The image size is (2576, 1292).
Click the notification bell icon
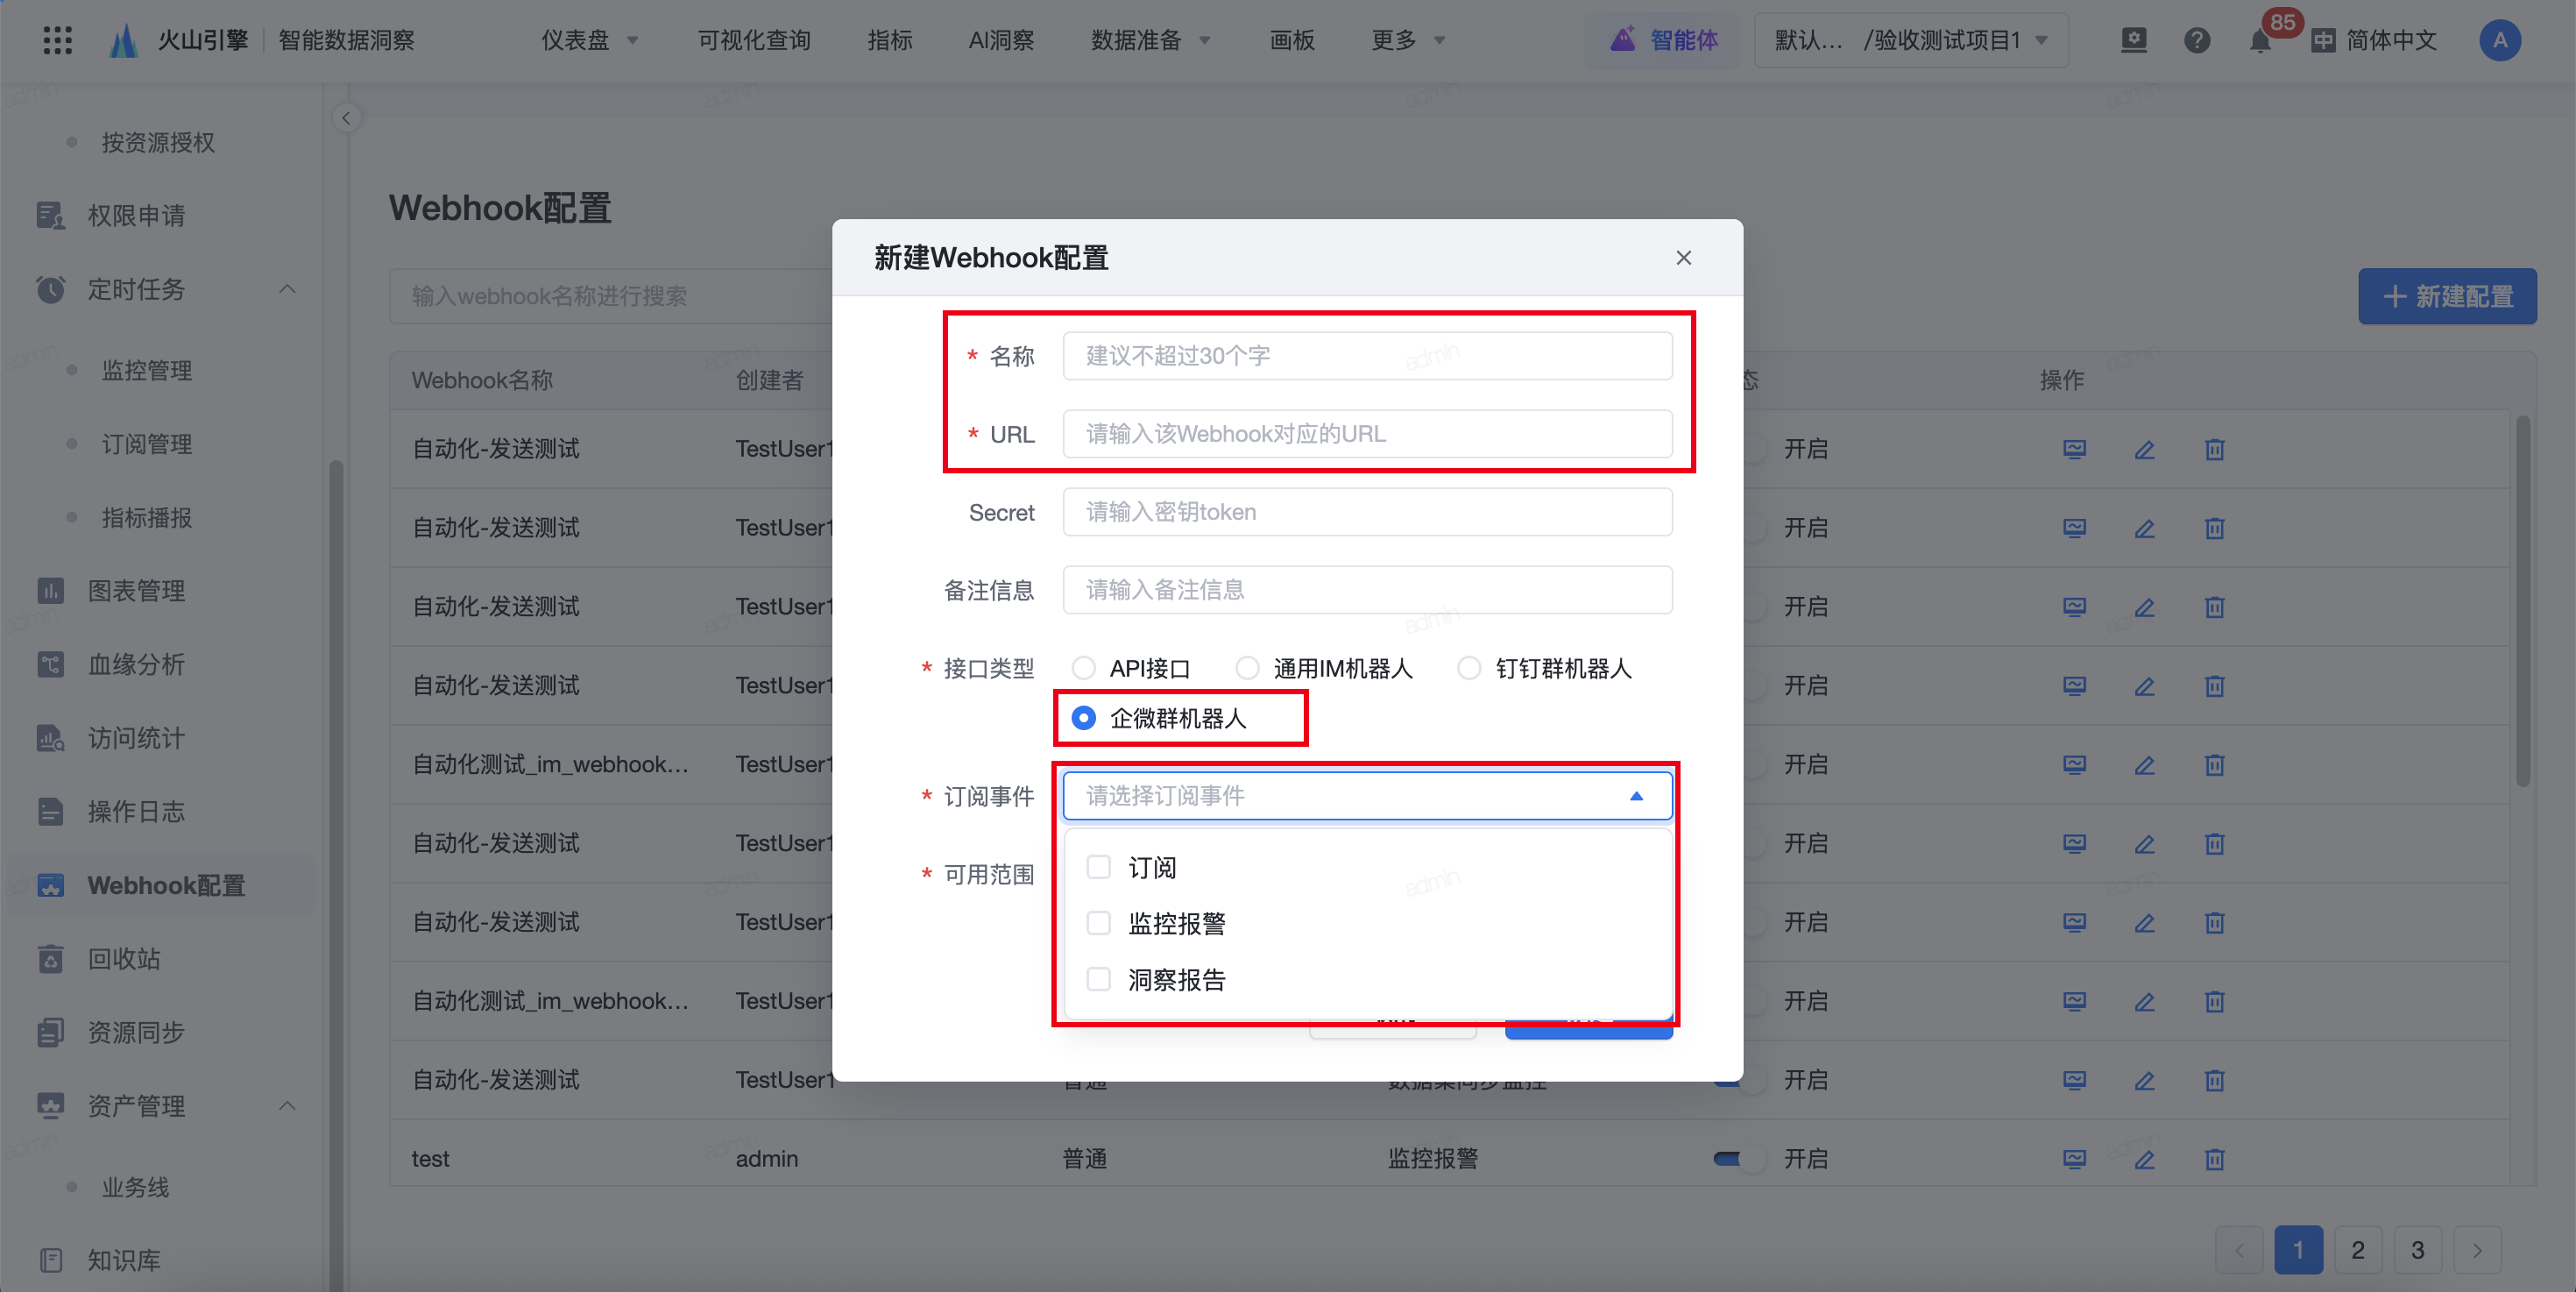pos(2259,41)
